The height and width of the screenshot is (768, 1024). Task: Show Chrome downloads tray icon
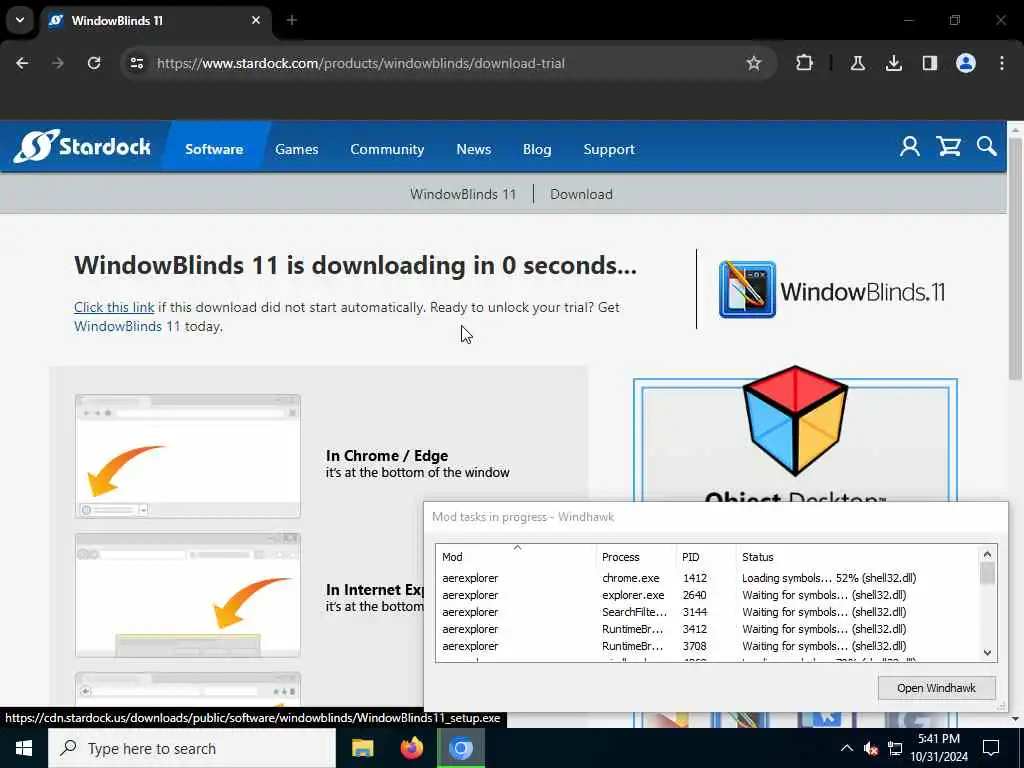[894, 63]
